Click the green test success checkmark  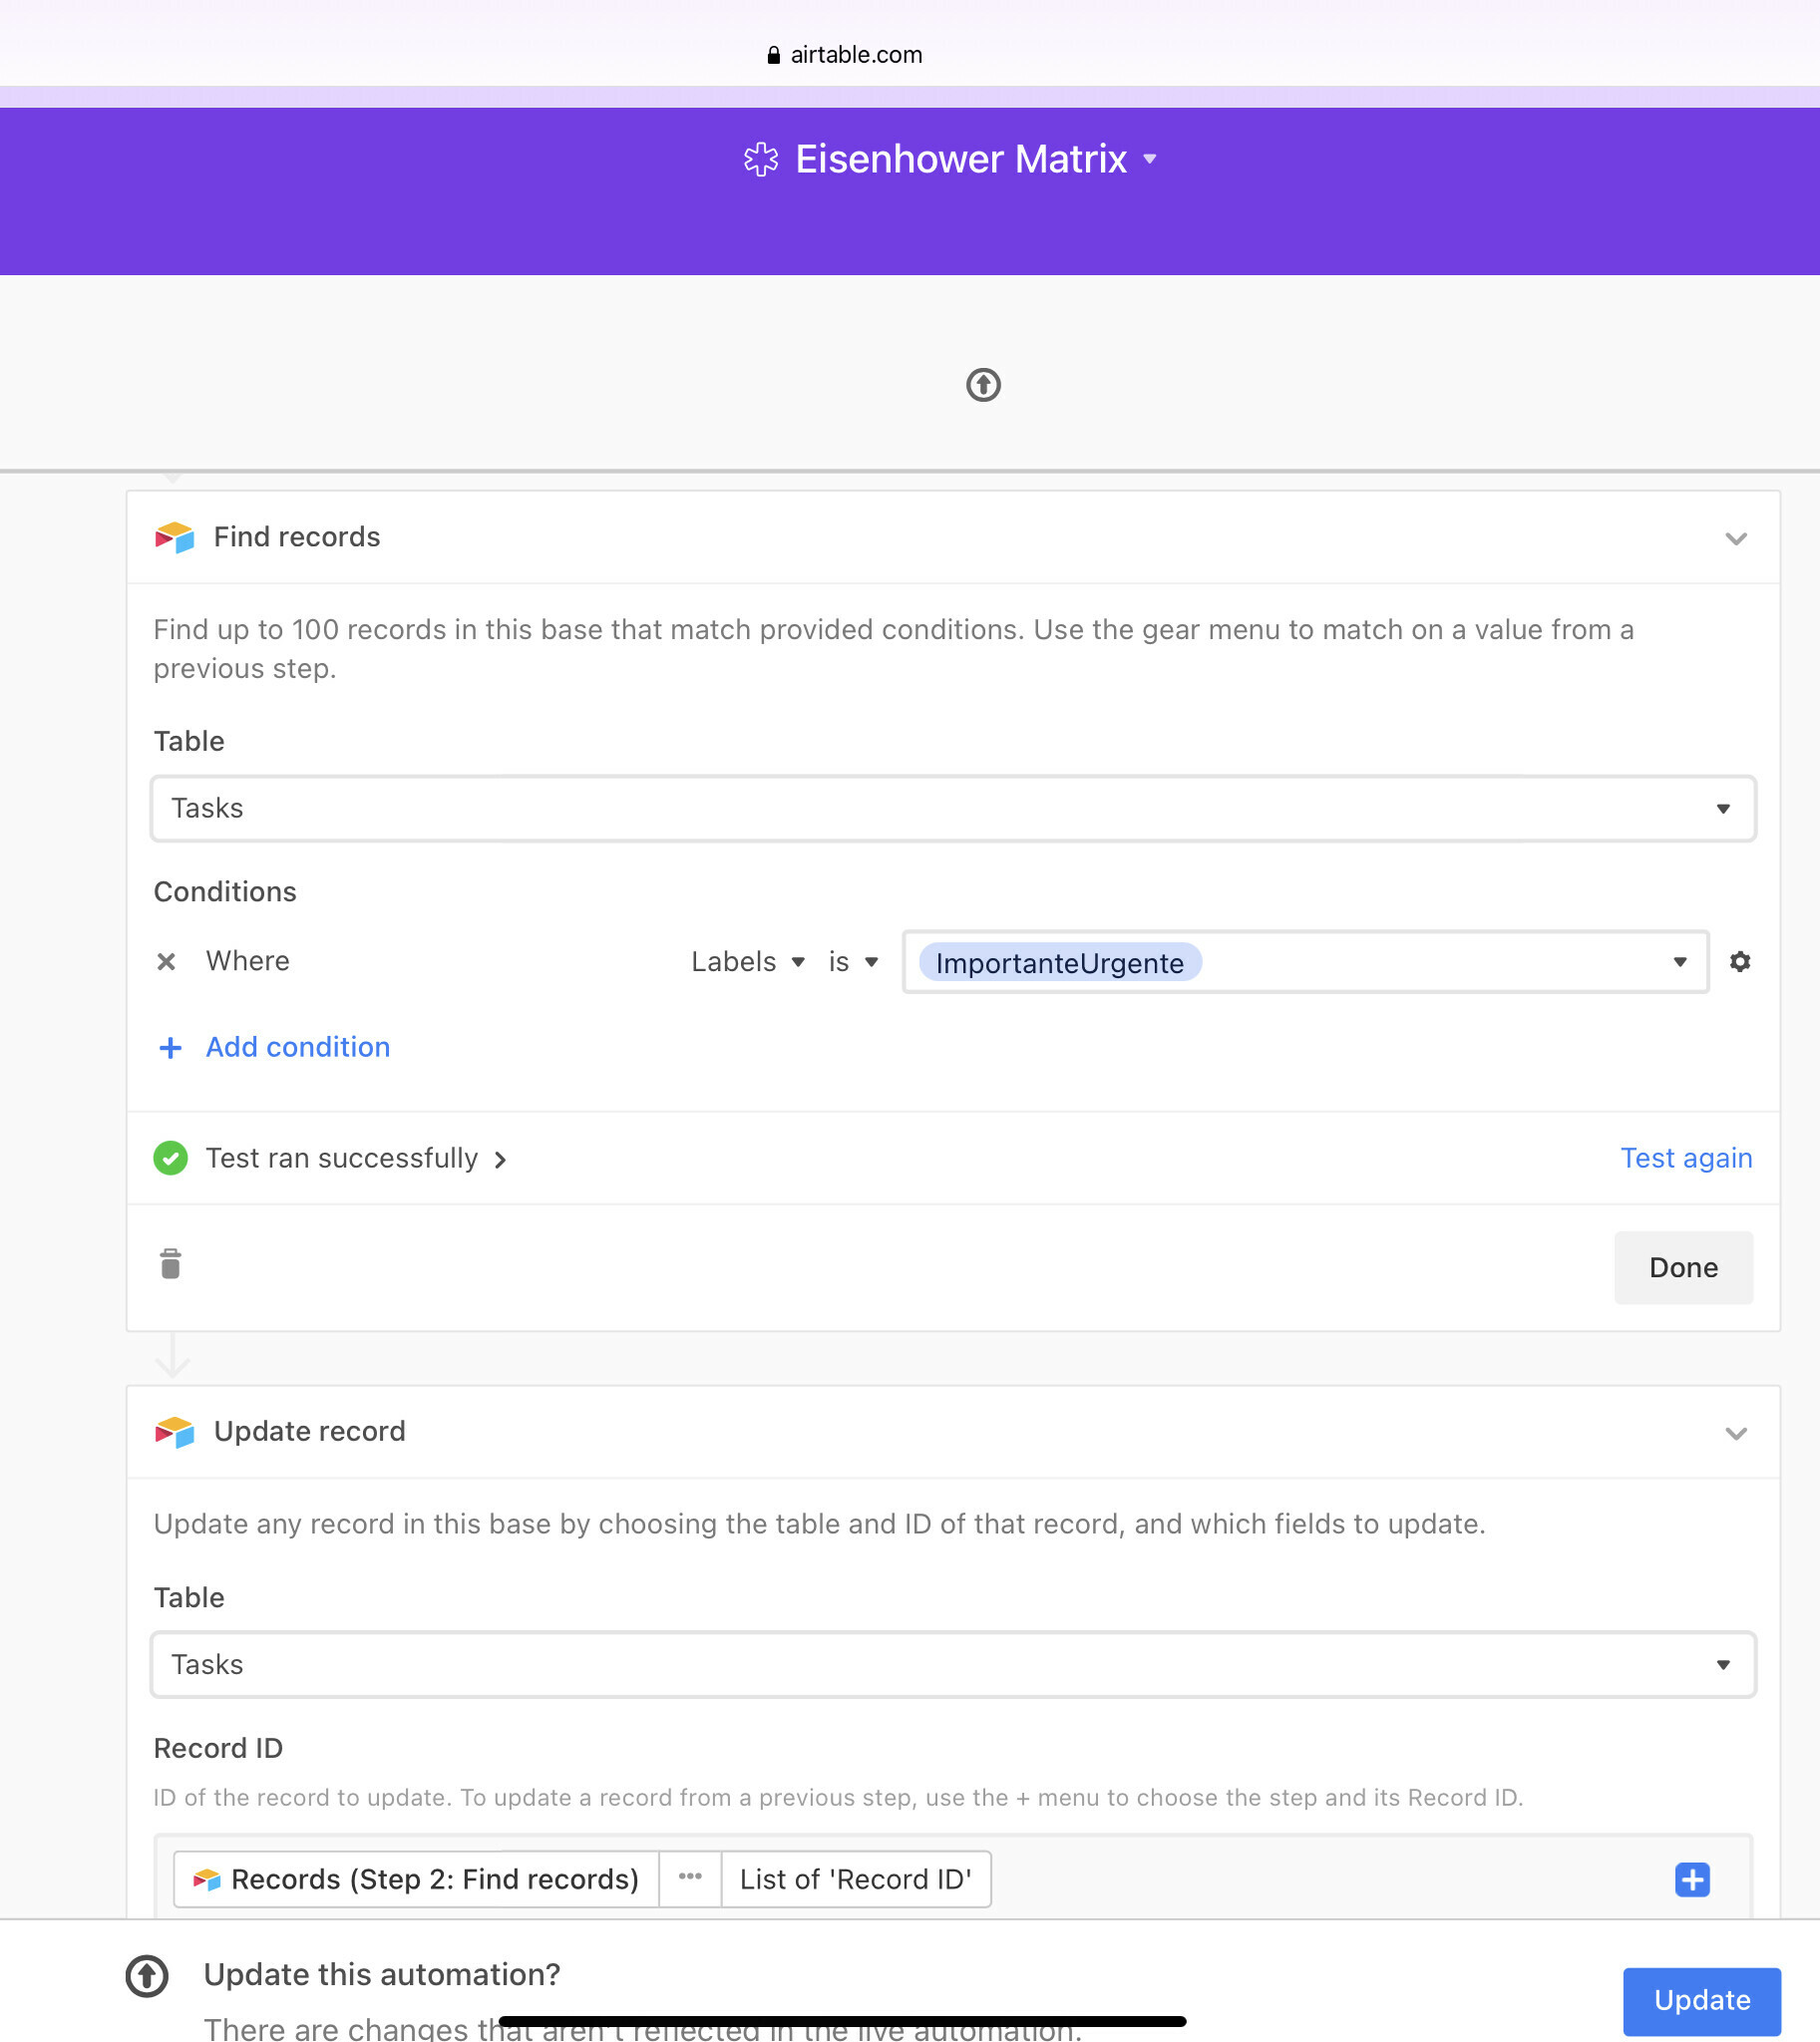click(170, 1158)
